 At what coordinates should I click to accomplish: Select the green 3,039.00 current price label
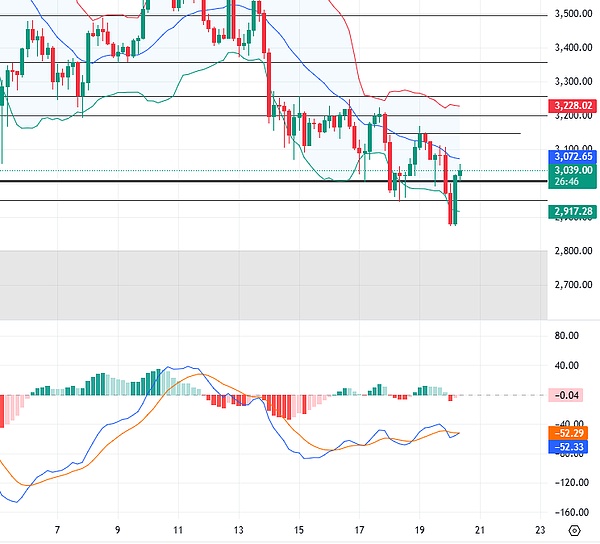(572, 170)
